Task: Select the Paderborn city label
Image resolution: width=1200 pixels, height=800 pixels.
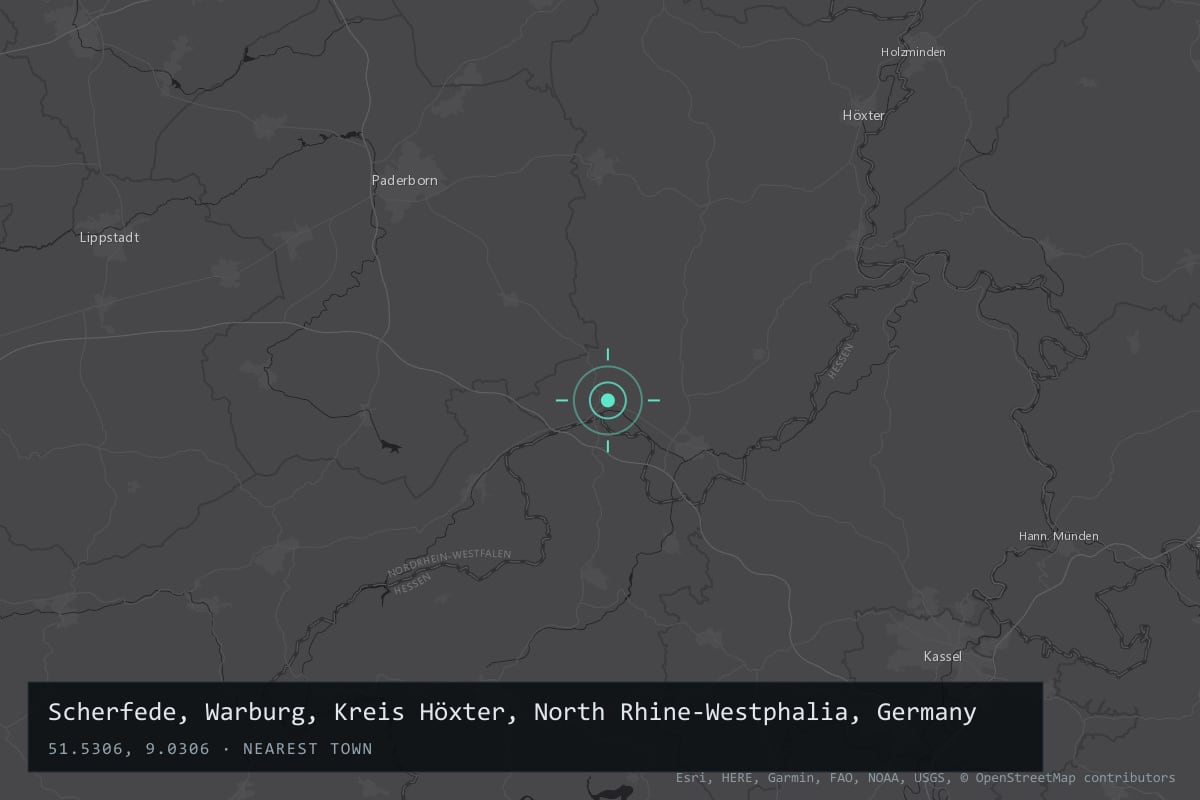Action: pyautogui.click(x=405, y=180)
